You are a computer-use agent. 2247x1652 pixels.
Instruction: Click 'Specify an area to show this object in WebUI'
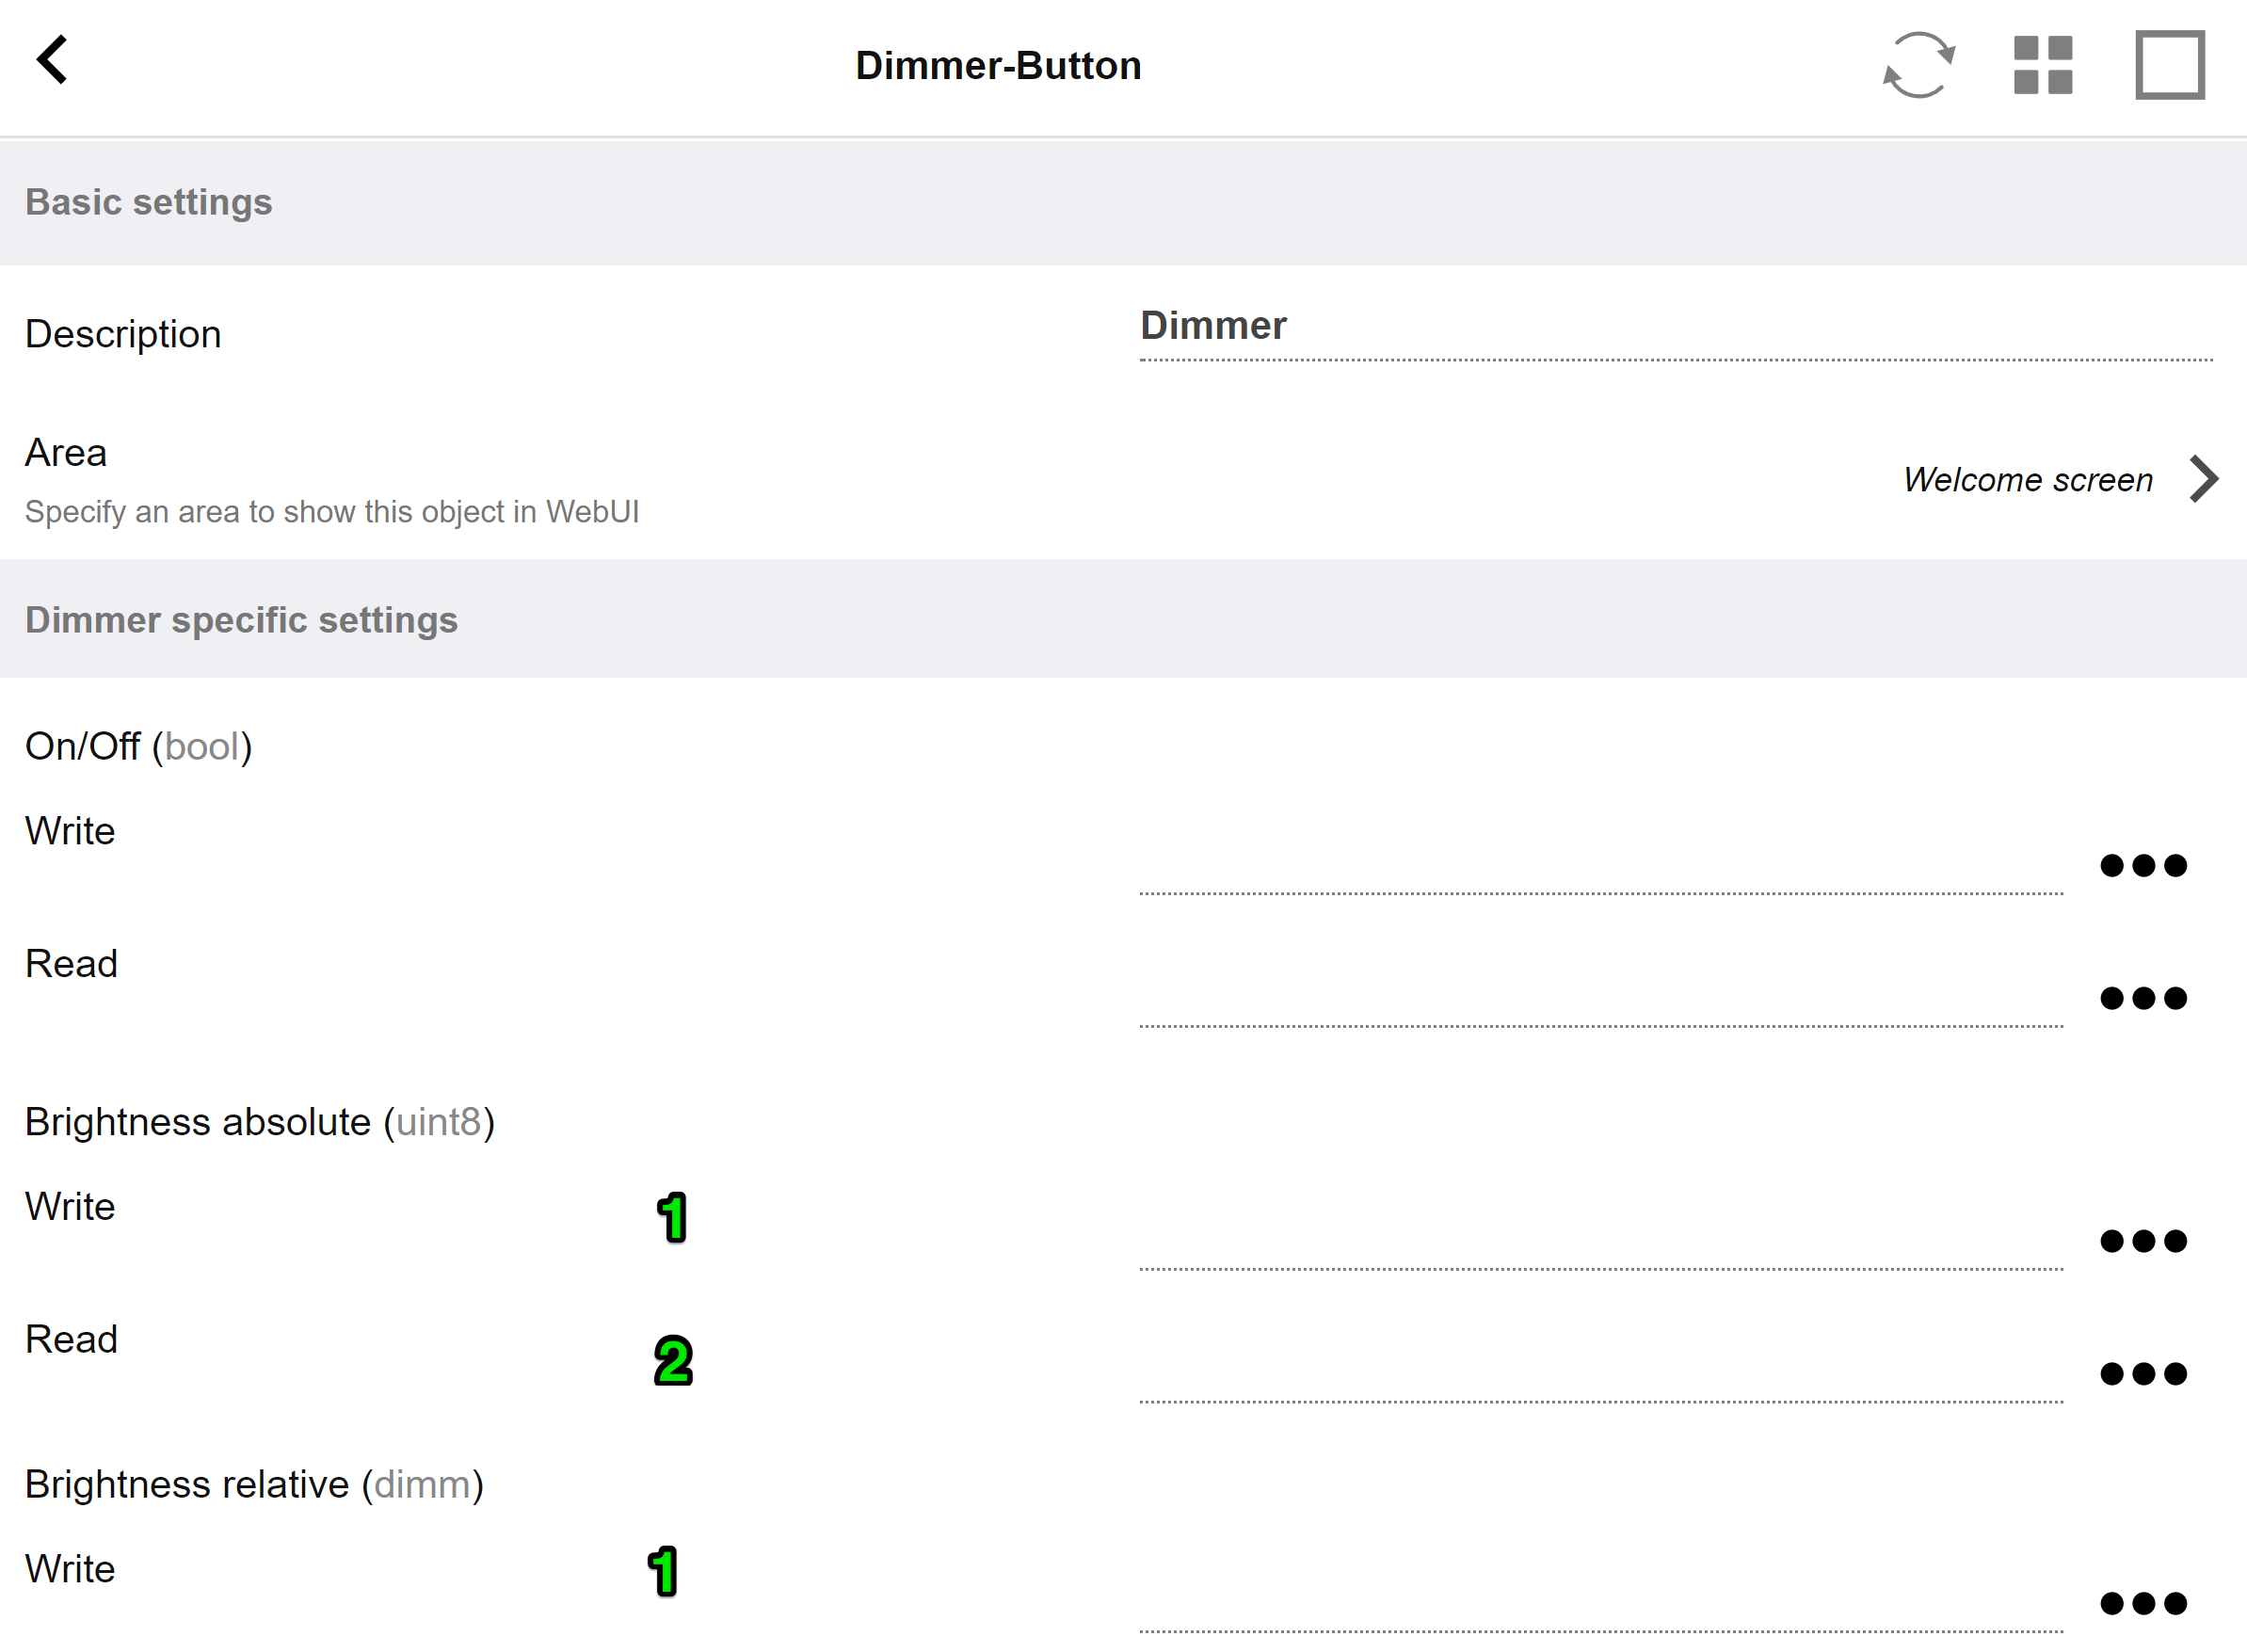point(332,512)
